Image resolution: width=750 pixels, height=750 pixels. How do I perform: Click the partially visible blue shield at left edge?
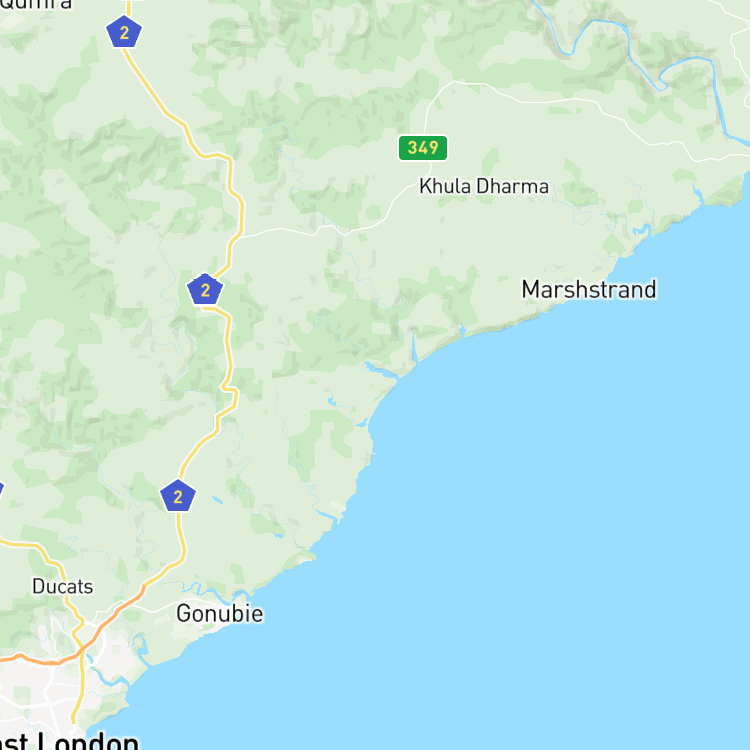click(x=1, y=490)
